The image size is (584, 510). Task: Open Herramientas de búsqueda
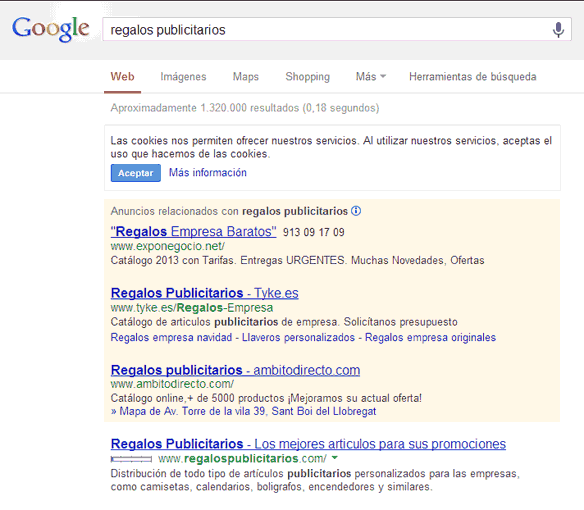[473, 77]
